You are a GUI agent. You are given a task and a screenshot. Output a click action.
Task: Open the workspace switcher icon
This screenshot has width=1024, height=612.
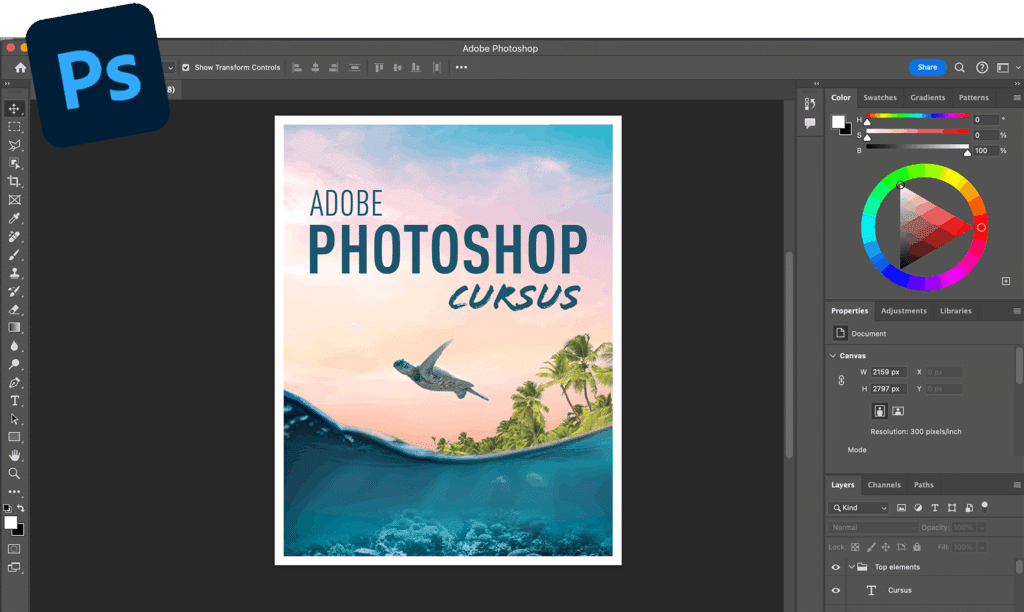tap(1003, 67)
